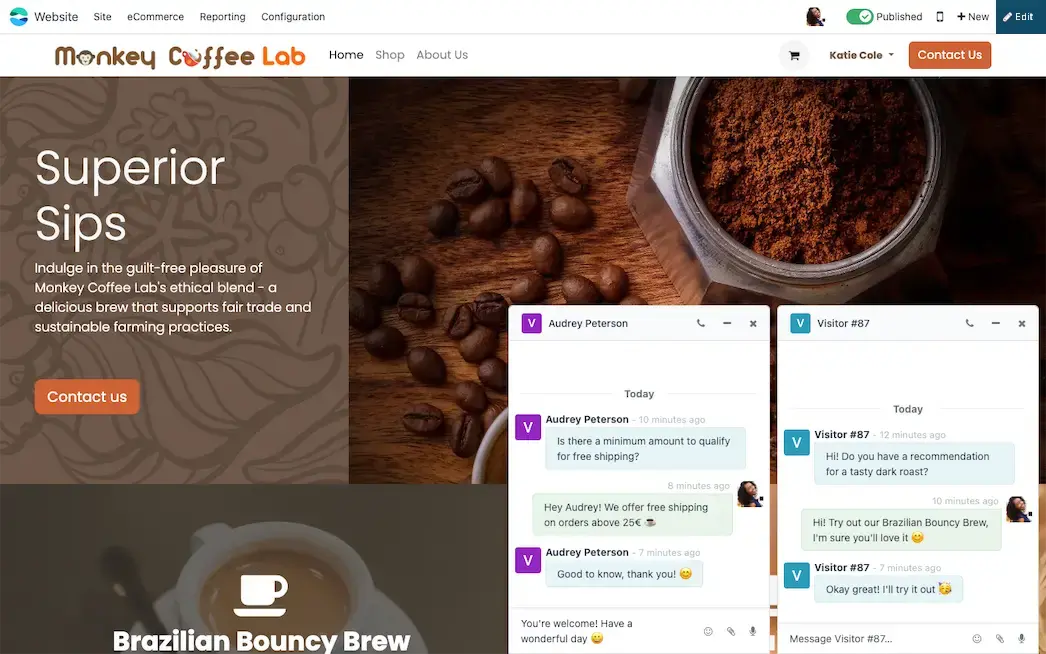Record voice message in Audrey Peterson chat
Screen dimensions: 1046x654
click(x=752, y=631)
